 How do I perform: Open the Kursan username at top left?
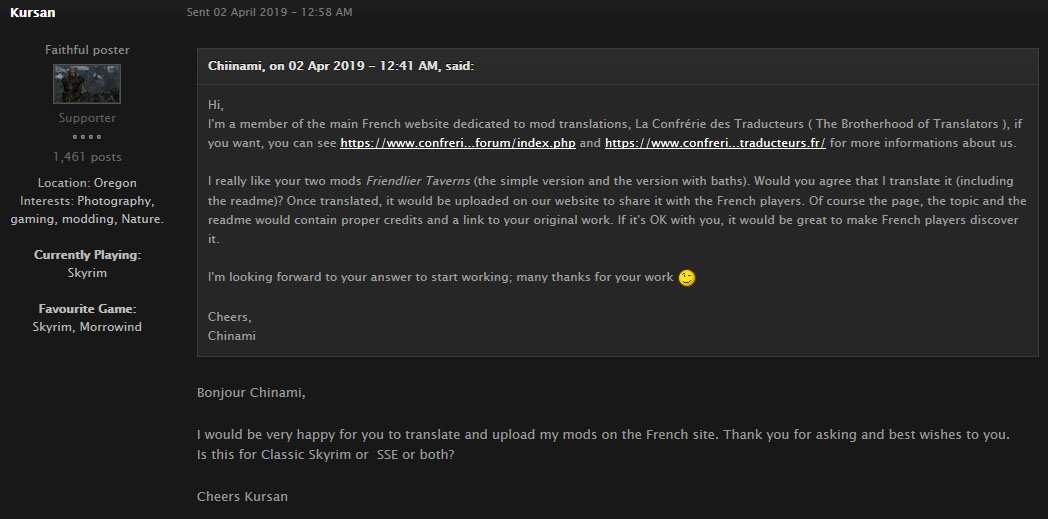click(33, 13)
